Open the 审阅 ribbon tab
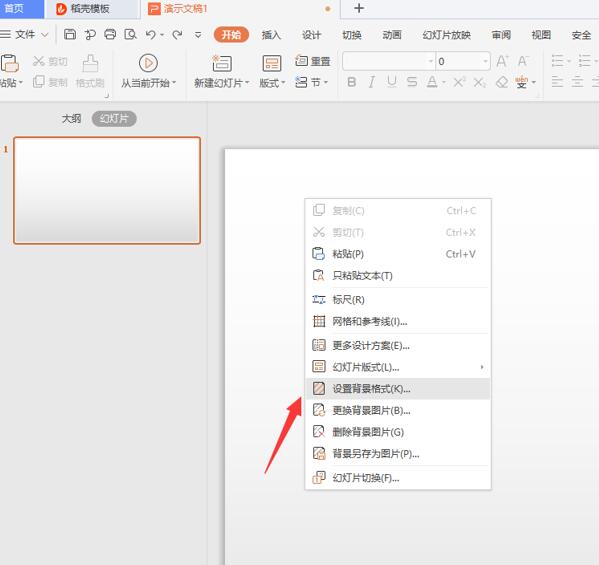Screen dimensions: 599x565 point(501,35)
